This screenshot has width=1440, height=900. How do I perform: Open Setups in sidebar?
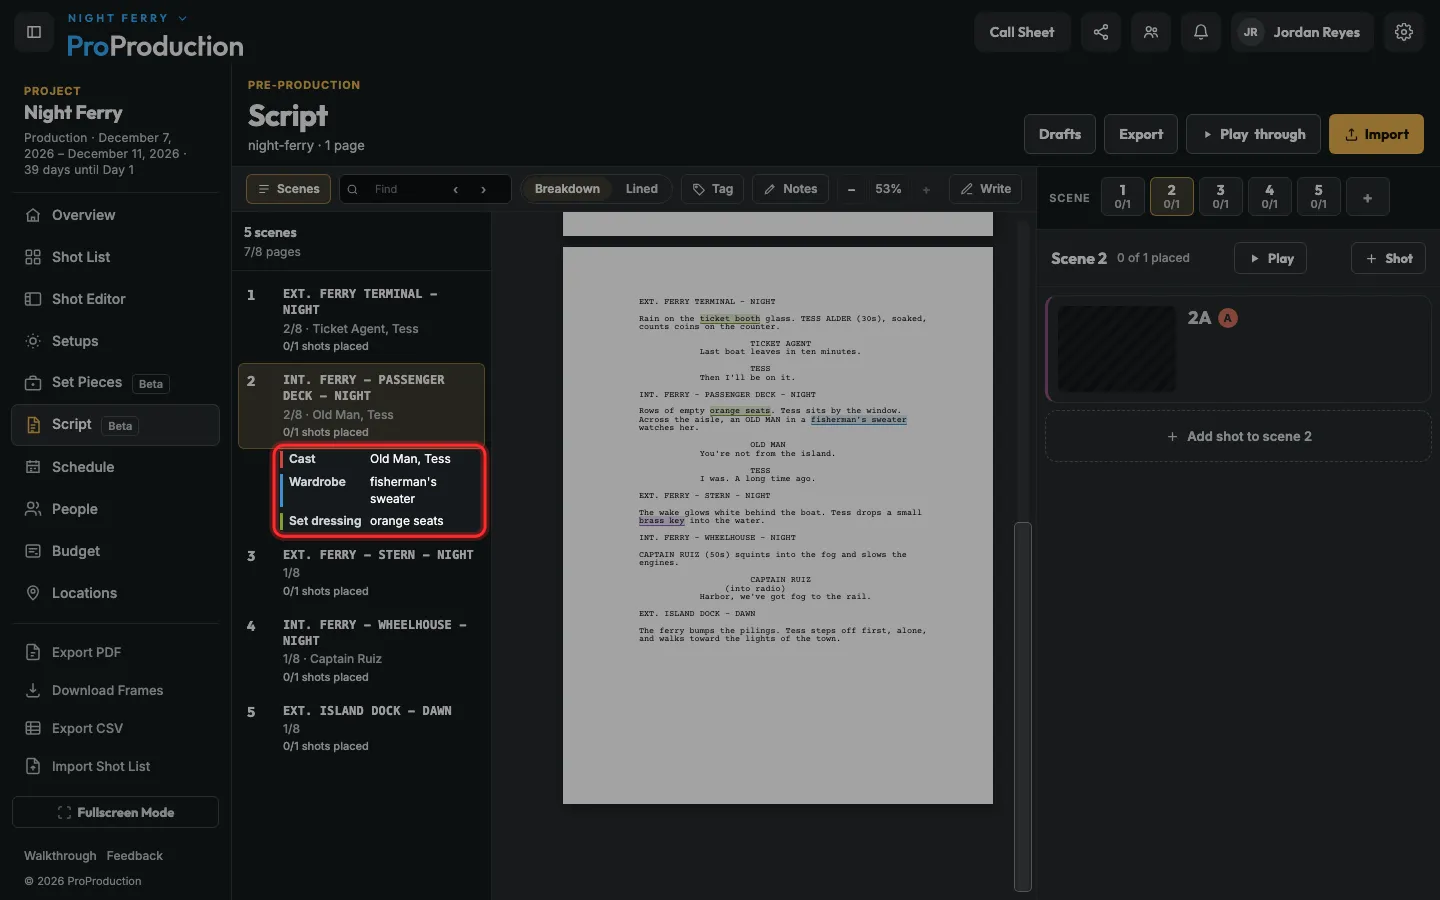tap(115, 341)
